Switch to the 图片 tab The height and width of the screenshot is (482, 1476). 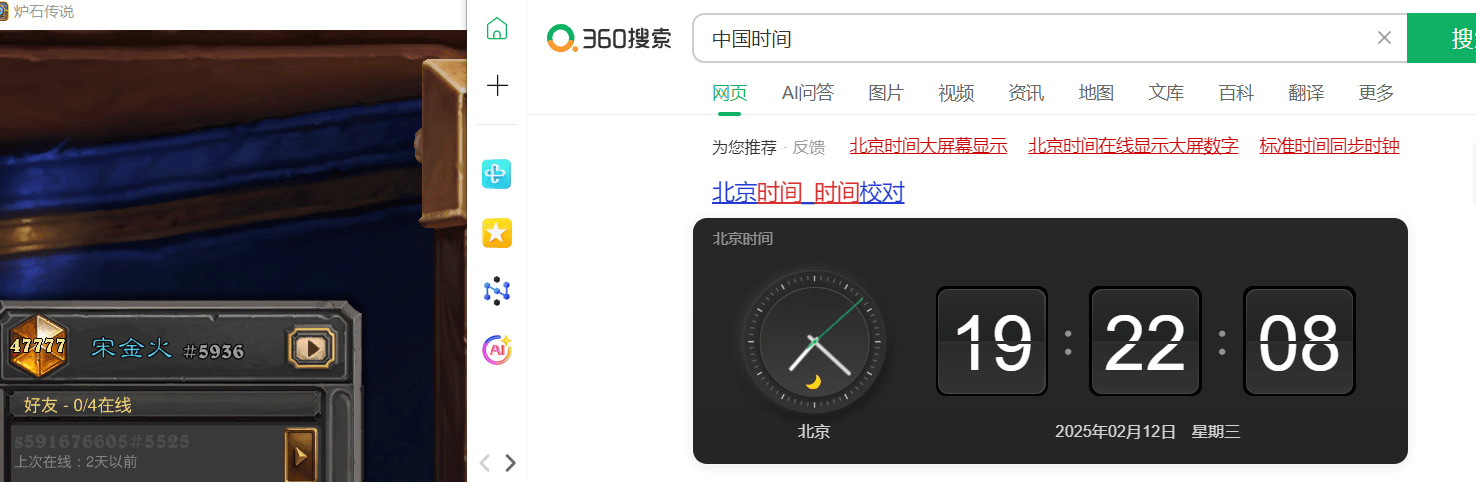pos(886,93)
